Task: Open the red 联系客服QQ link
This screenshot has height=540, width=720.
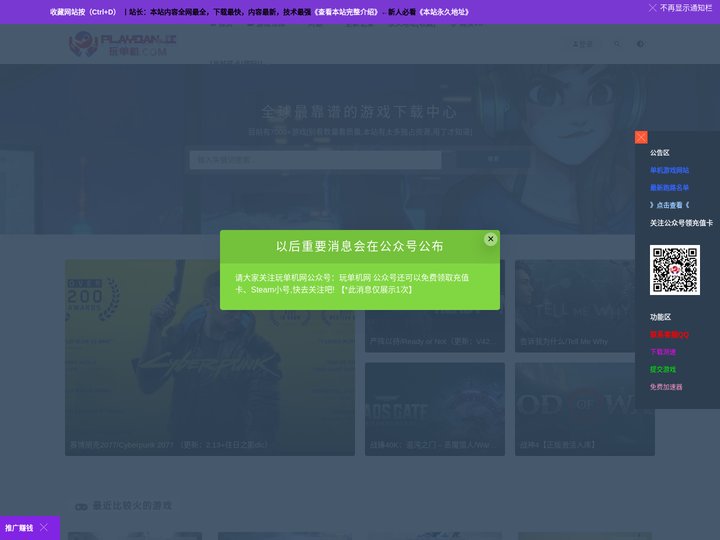Action: (x=669, y=334)
